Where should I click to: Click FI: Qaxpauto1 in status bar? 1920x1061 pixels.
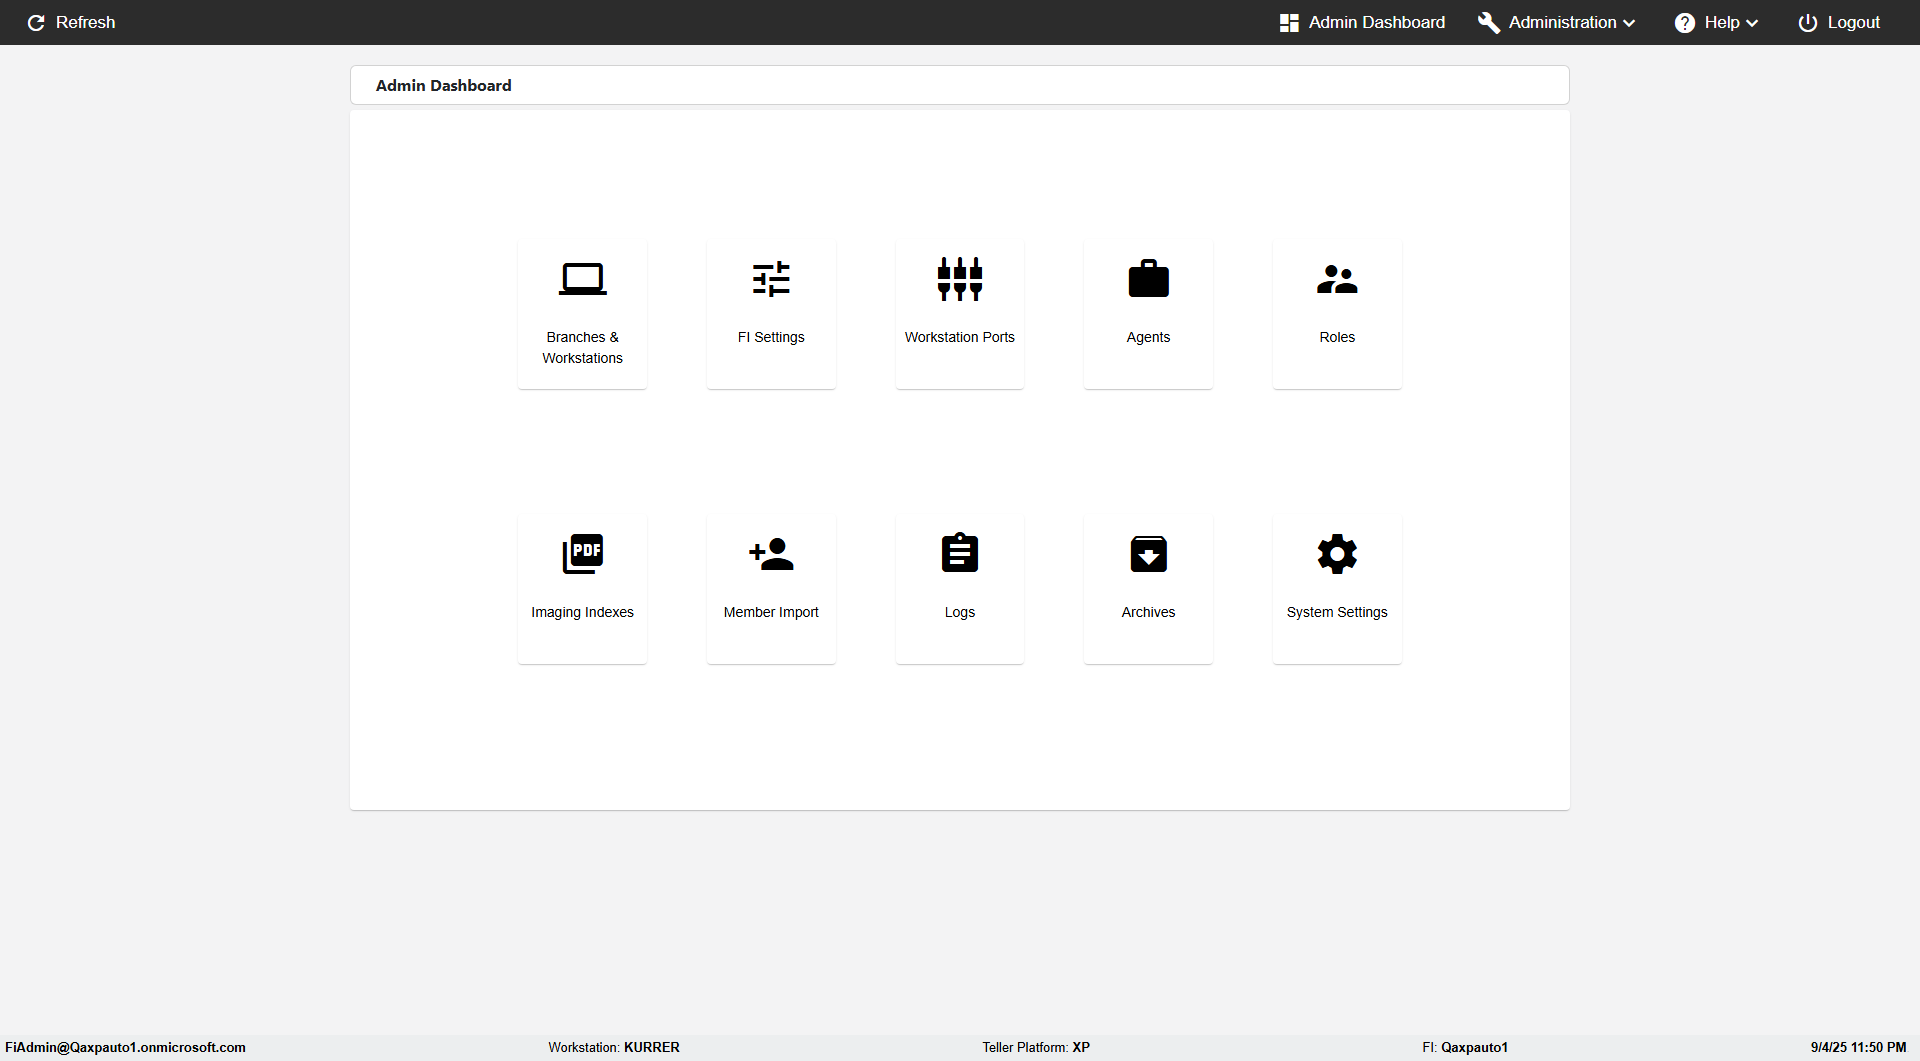[x=1465, y=1047]
